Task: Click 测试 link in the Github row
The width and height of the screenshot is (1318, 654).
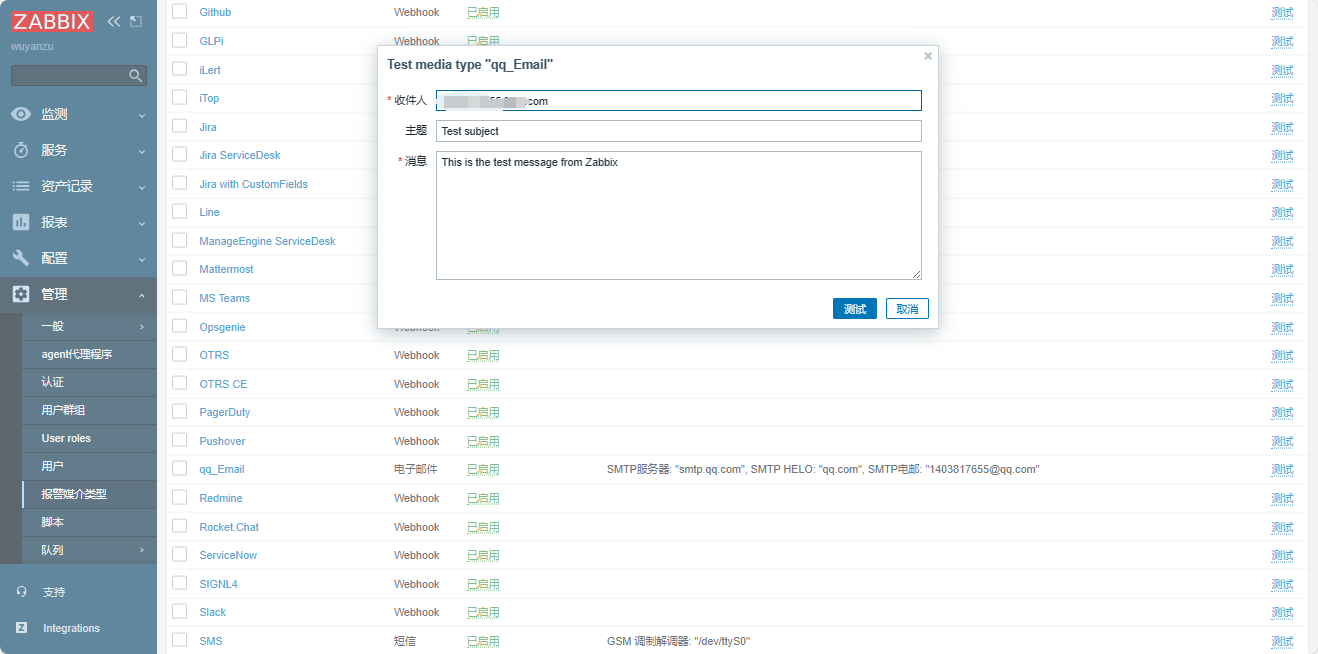Action: coord(1282,12)
